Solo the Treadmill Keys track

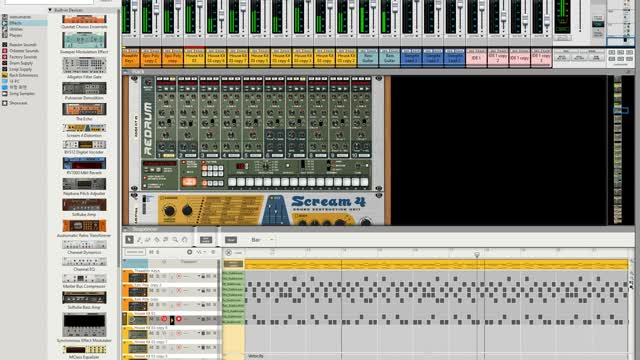tap(157, 276)
